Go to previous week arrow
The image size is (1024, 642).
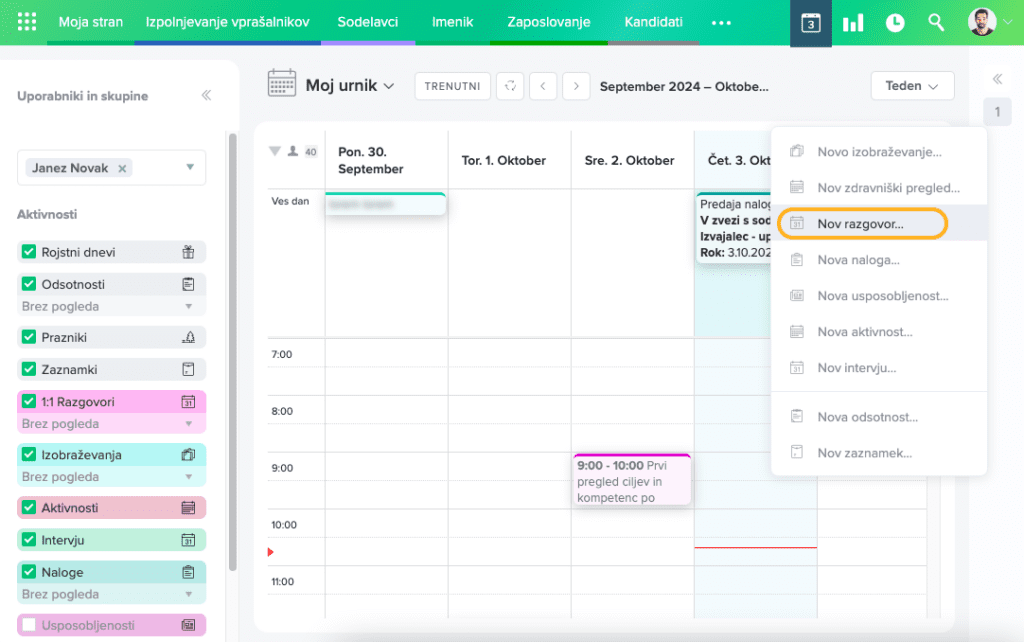(542, 86)
